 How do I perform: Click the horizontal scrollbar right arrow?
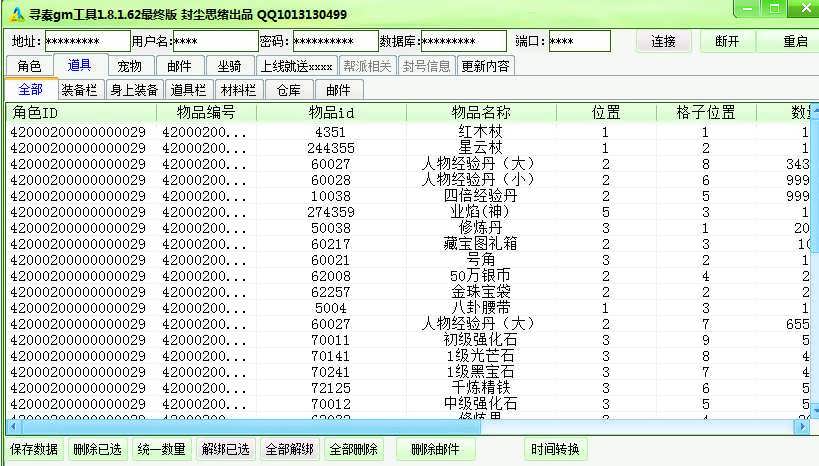(x=800, y=426)
